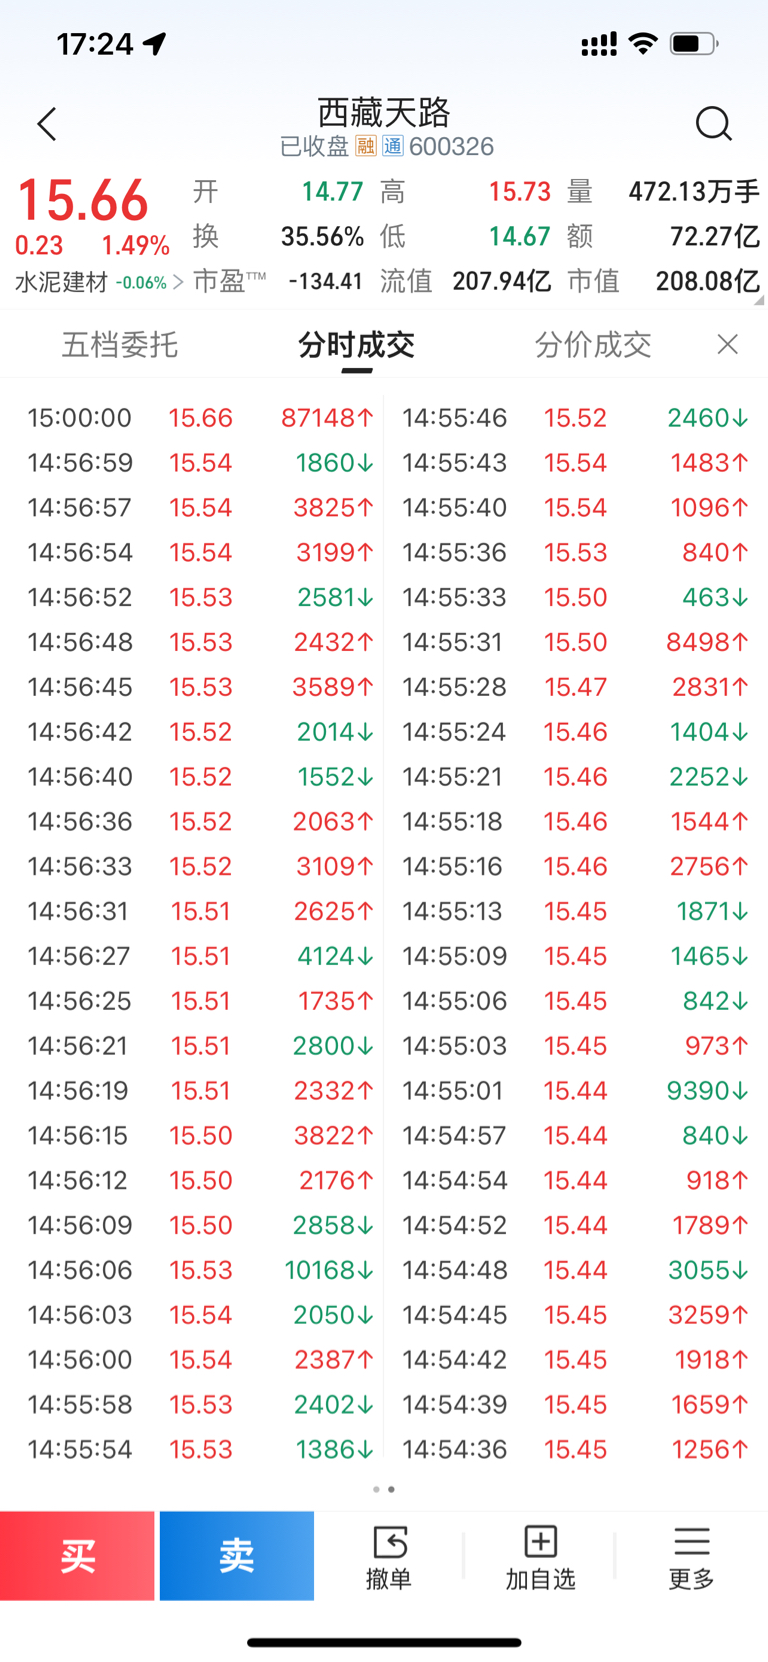Tap the orange 融 margin badge
Screen dimensions: 768x1662
[x=366, y=147]
